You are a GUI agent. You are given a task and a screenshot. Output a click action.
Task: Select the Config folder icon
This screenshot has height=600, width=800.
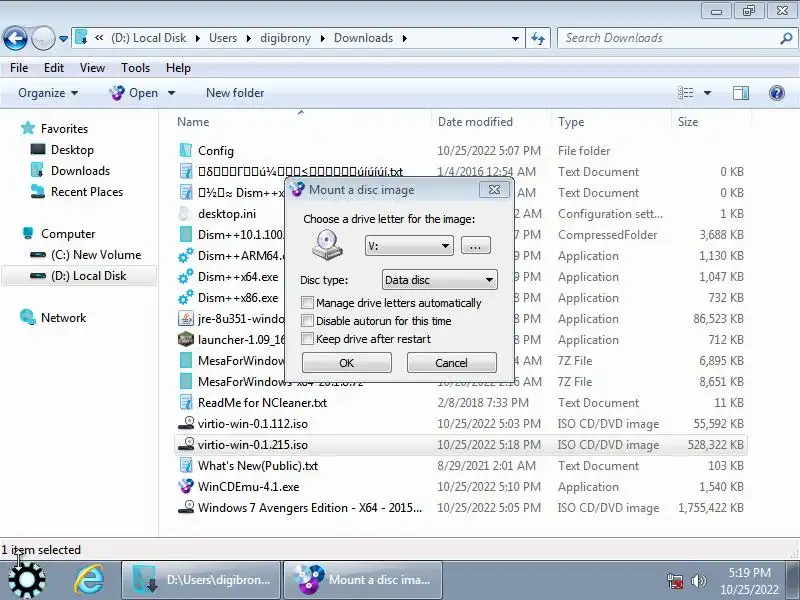coord(186,151)
